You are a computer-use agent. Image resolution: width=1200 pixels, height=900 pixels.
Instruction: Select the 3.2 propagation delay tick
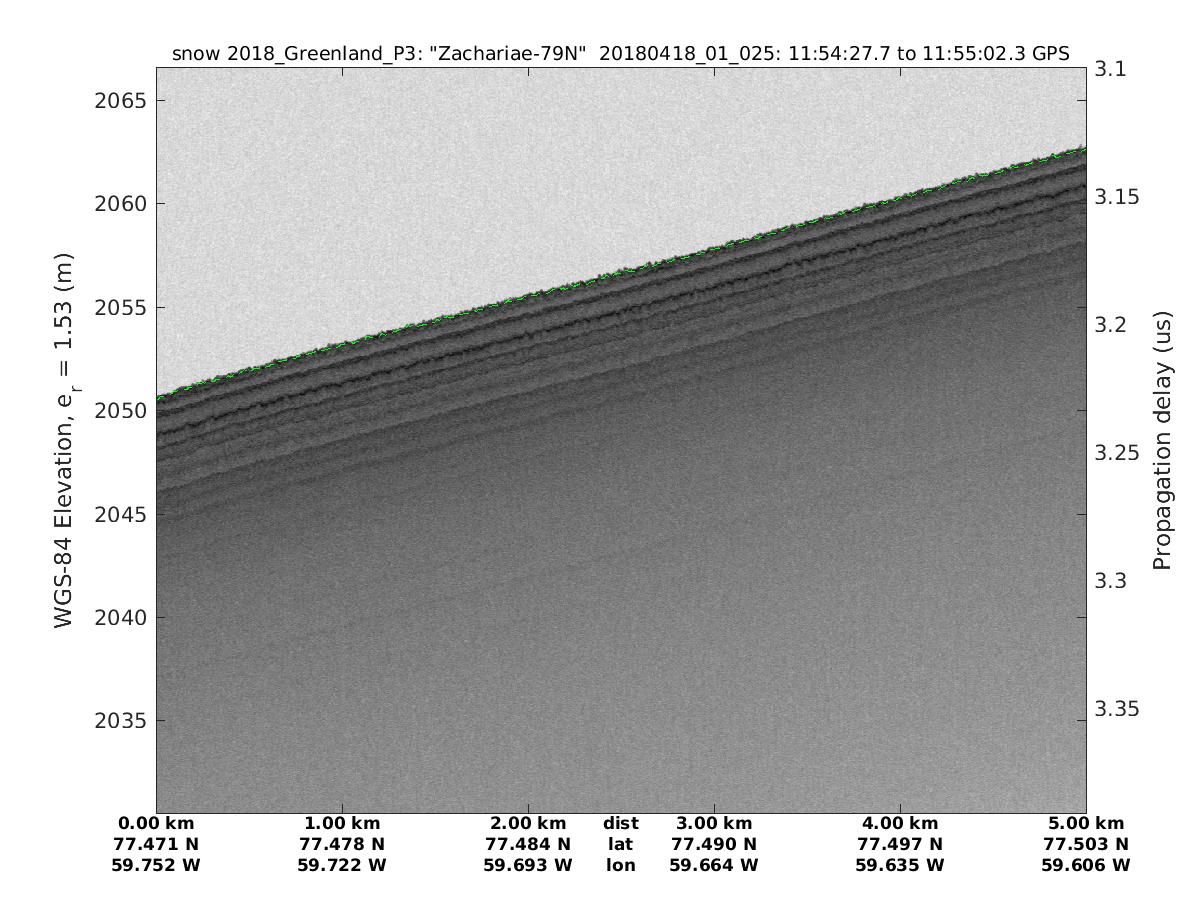1111,325
